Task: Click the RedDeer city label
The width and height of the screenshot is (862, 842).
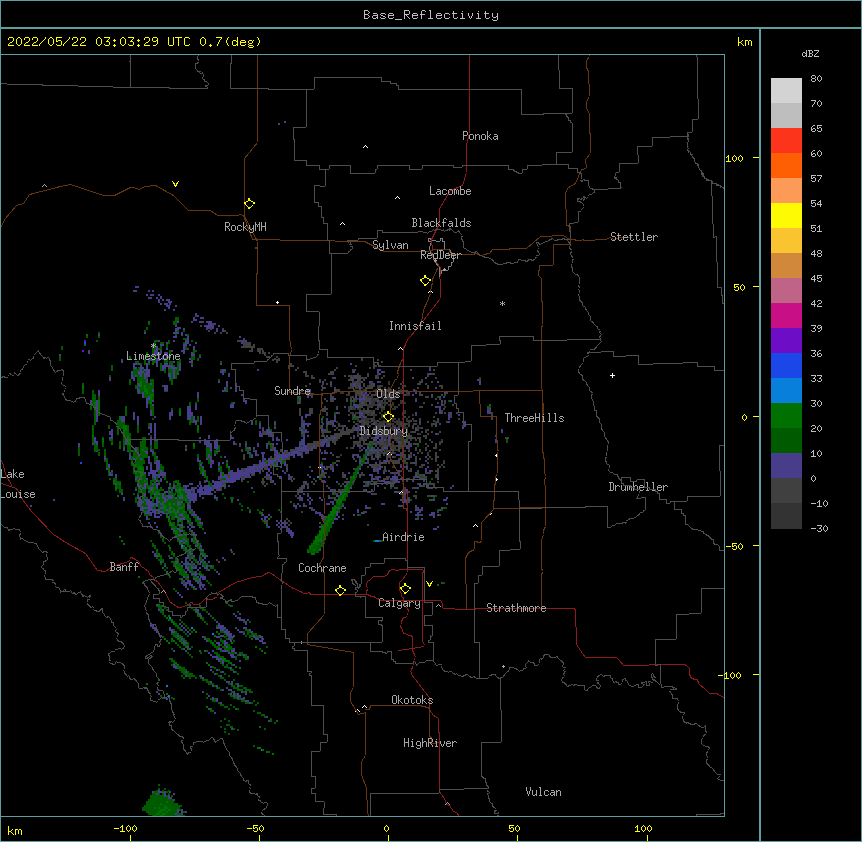Action: coord(440,255)
